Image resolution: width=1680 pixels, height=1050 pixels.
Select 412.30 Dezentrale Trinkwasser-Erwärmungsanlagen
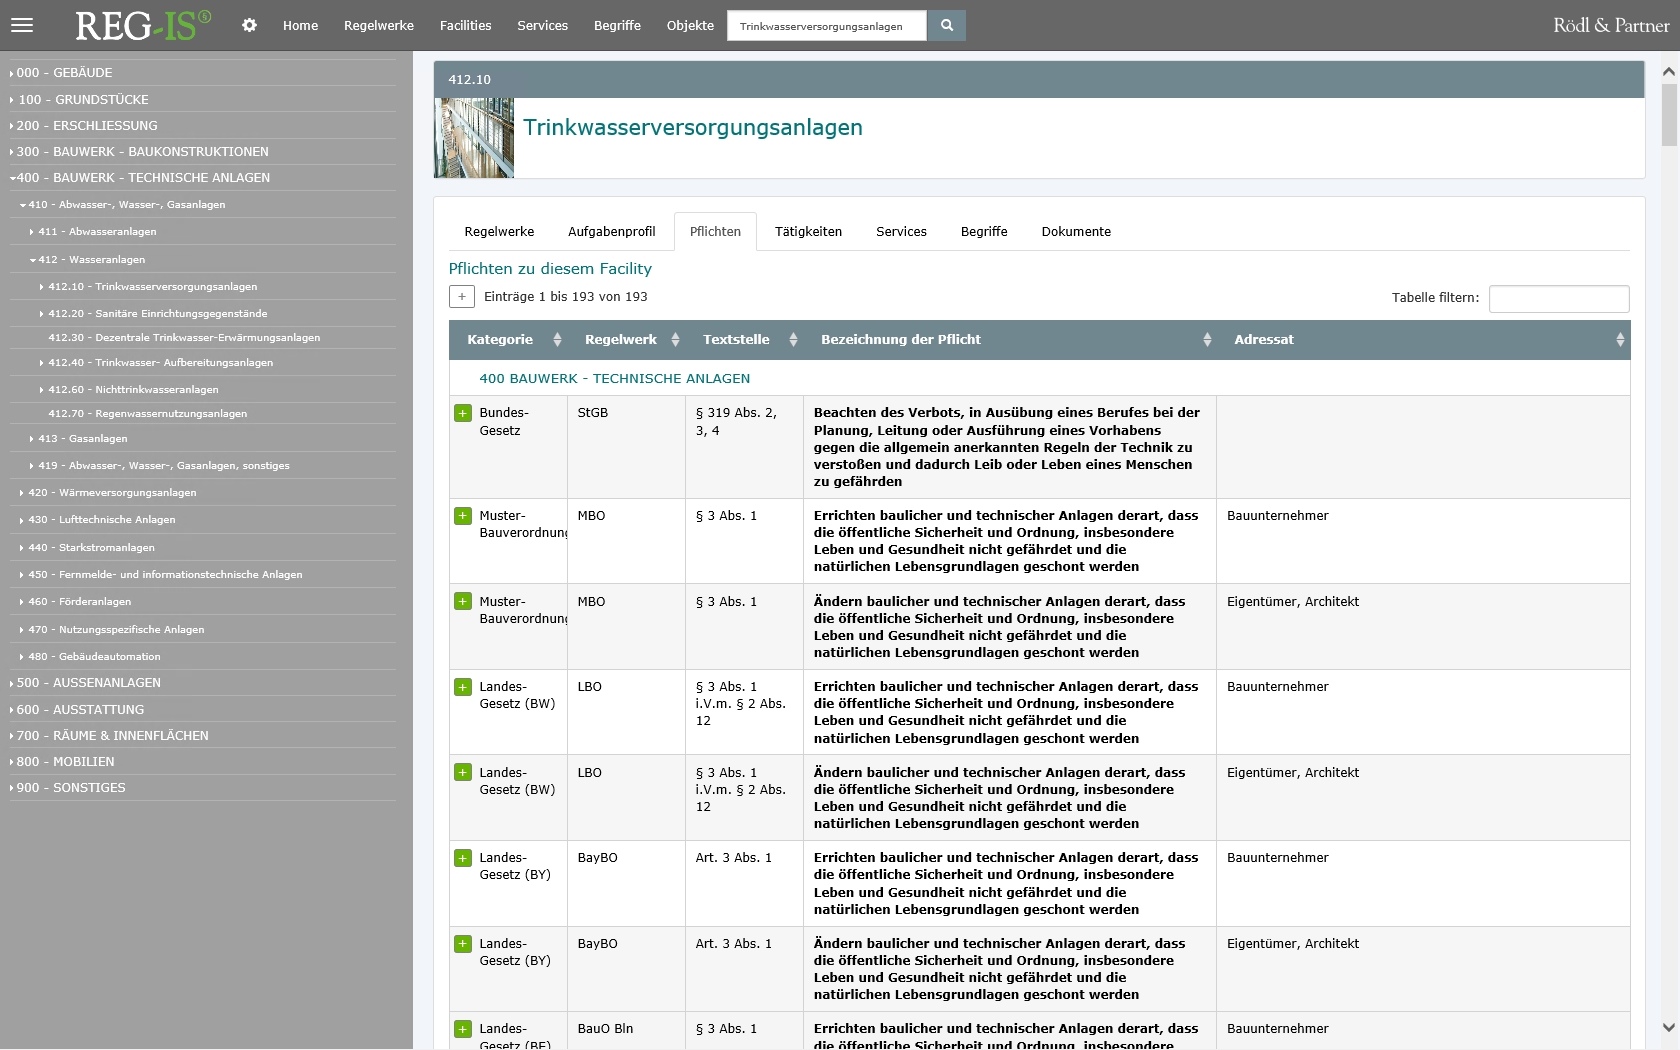[x=184, y=338]
